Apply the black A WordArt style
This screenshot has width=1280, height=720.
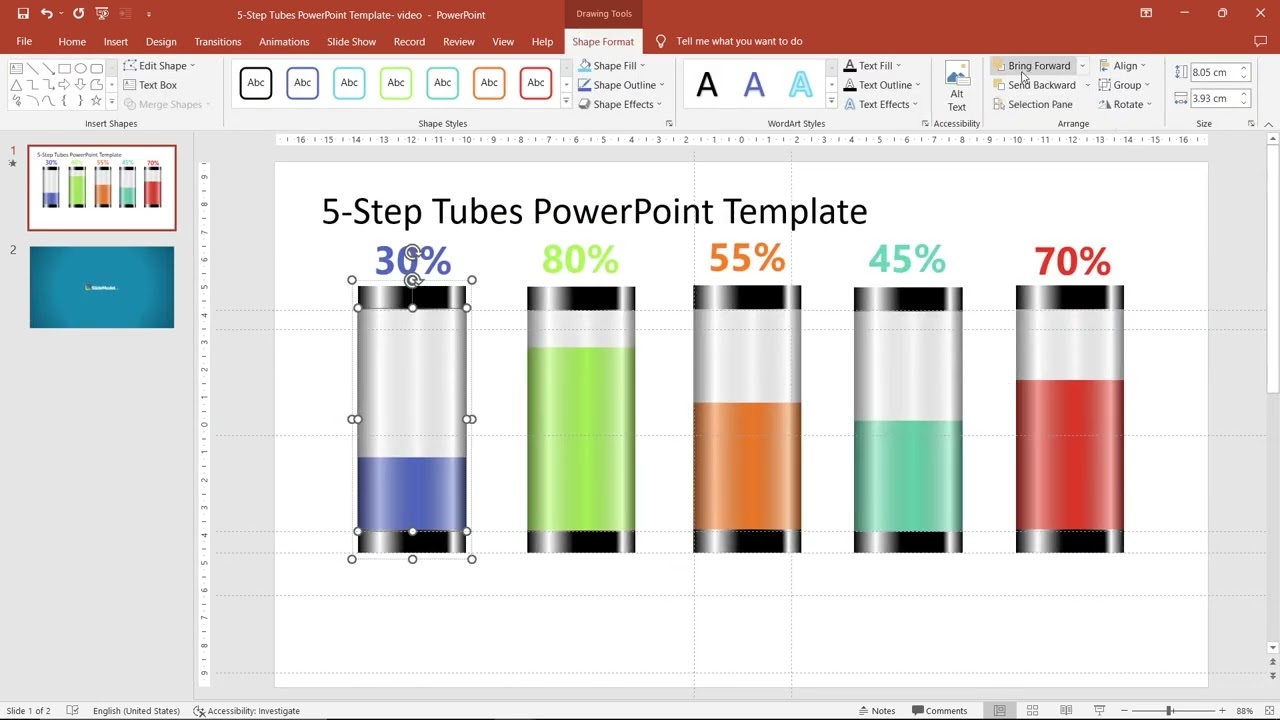pyautogui.click(x=707, y=85)
